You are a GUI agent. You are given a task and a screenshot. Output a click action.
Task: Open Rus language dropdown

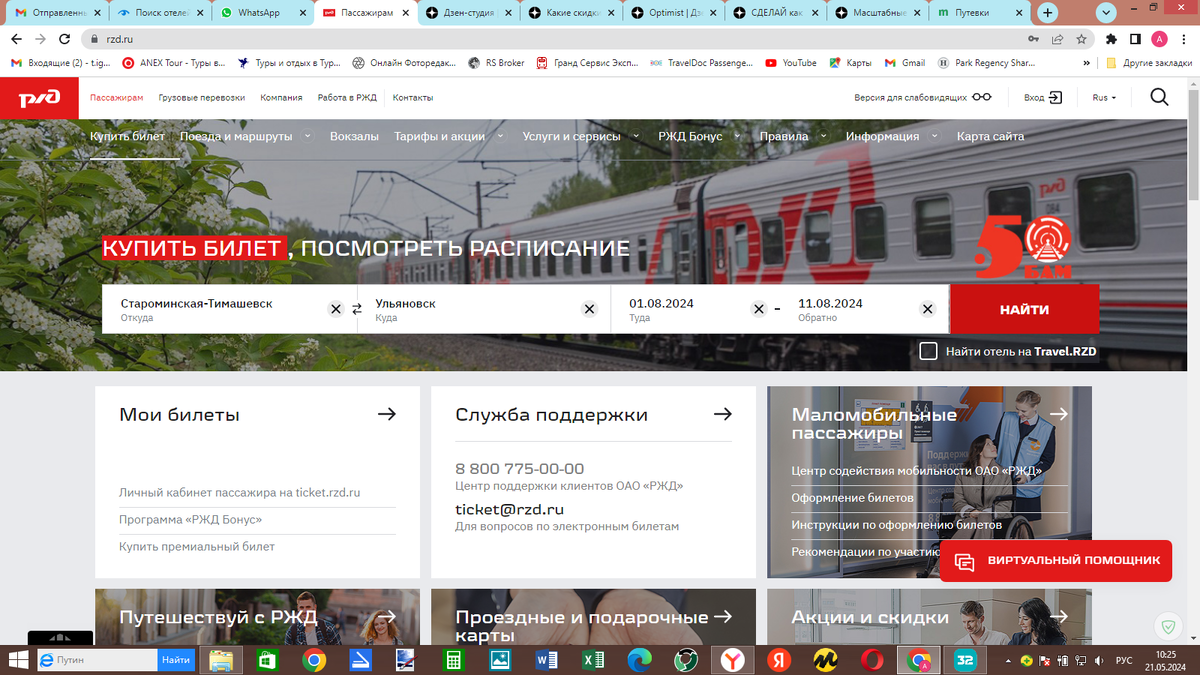click(1104, 98)
